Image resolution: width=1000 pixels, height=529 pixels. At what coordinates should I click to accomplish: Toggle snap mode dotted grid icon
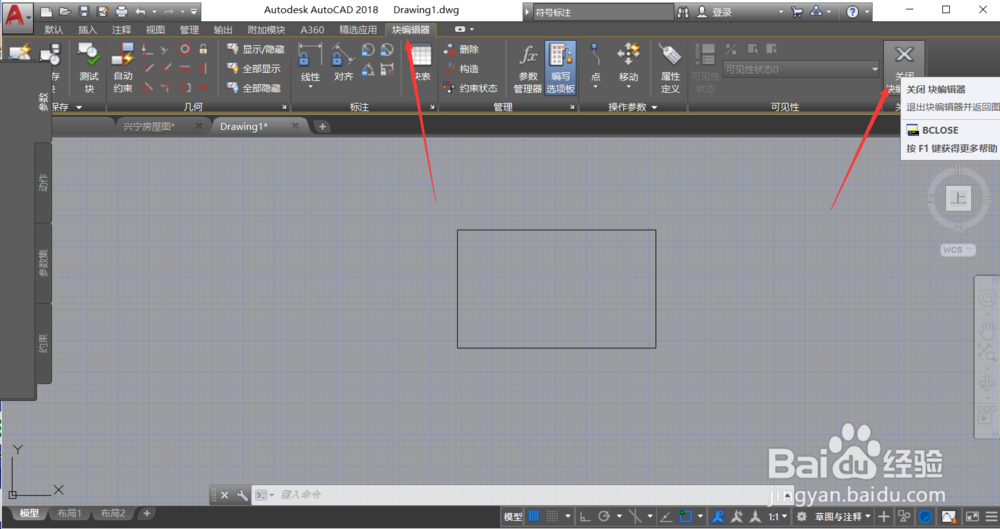[553, 516]
